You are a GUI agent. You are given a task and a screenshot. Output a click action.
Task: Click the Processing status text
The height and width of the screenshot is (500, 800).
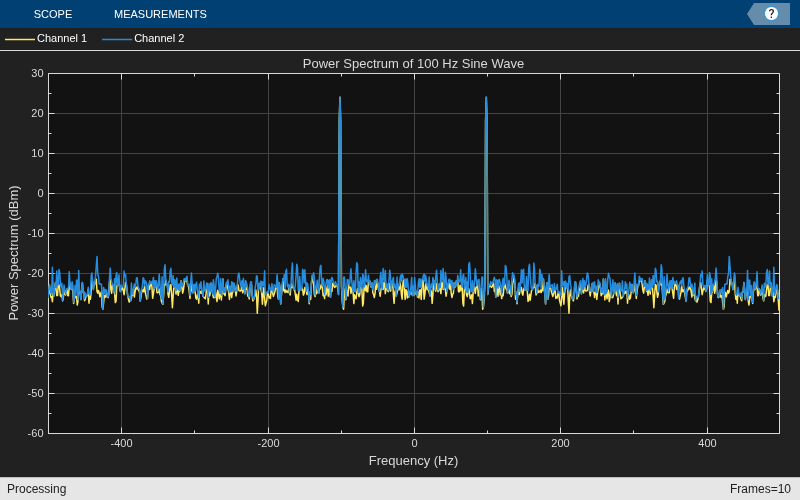click(x=37, y=489)
